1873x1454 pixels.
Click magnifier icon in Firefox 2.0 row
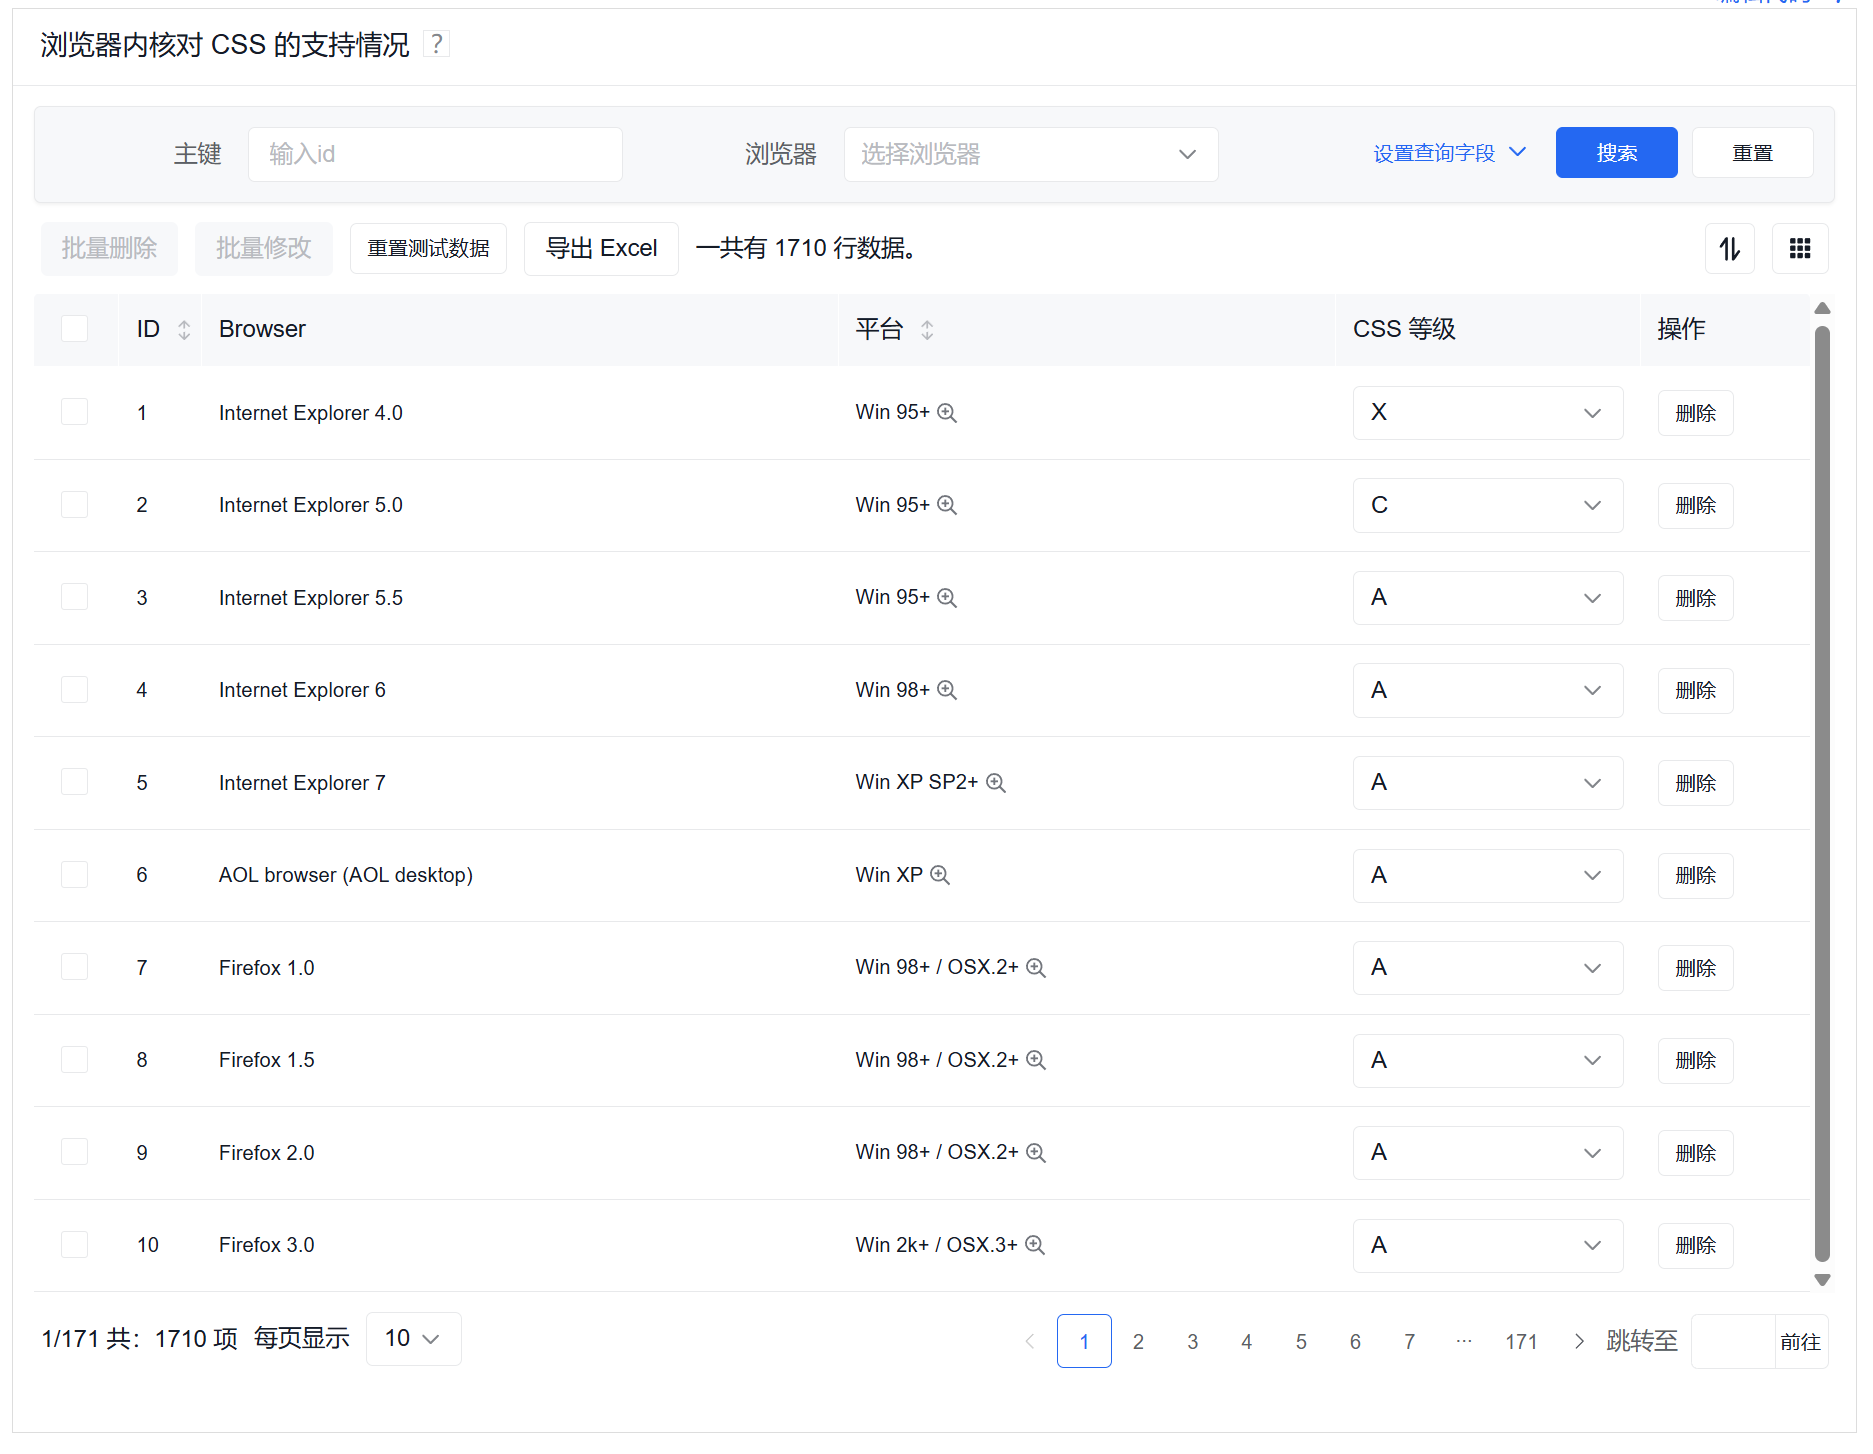[1036, 1153]
